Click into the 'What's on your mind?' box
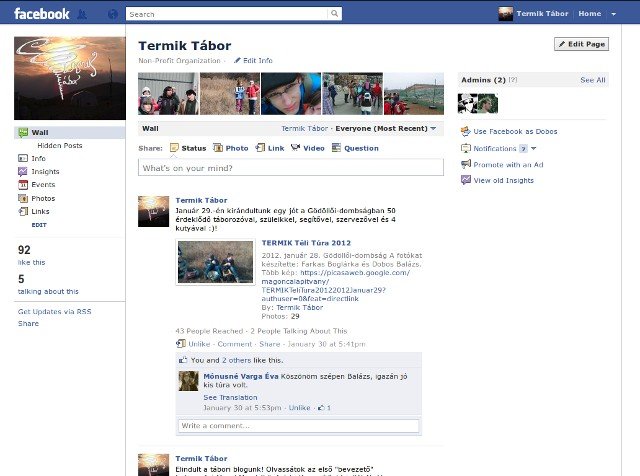 tap(290, 168)
